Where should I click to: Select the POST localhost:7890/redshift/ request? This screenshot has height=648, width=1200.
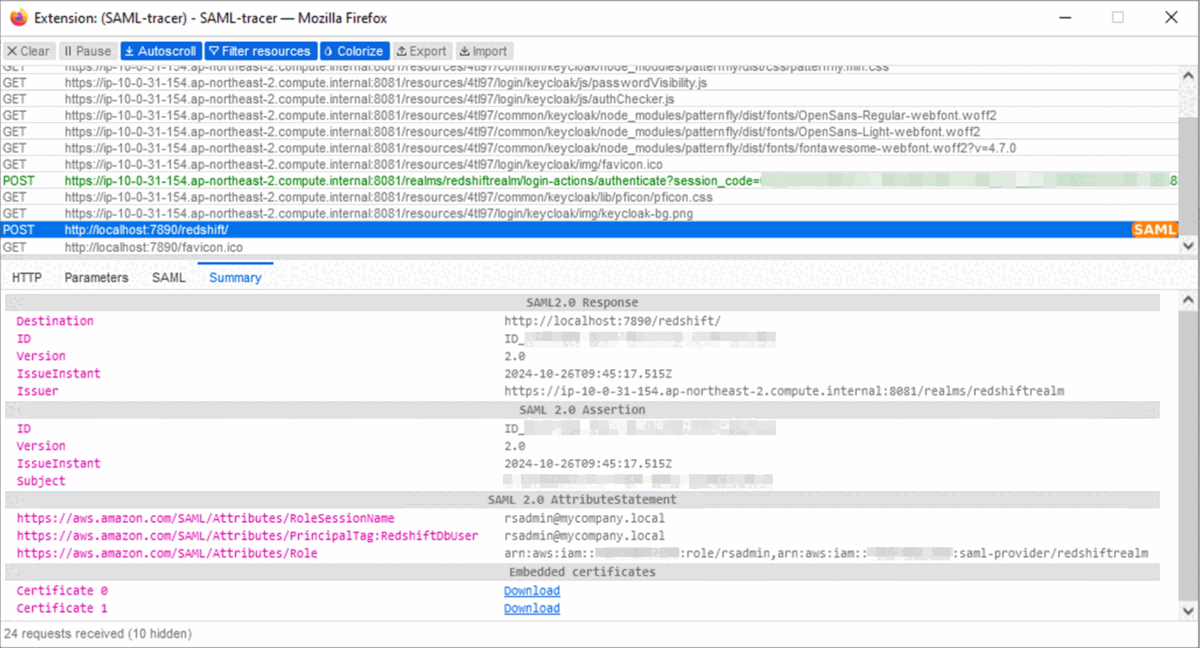590,230
